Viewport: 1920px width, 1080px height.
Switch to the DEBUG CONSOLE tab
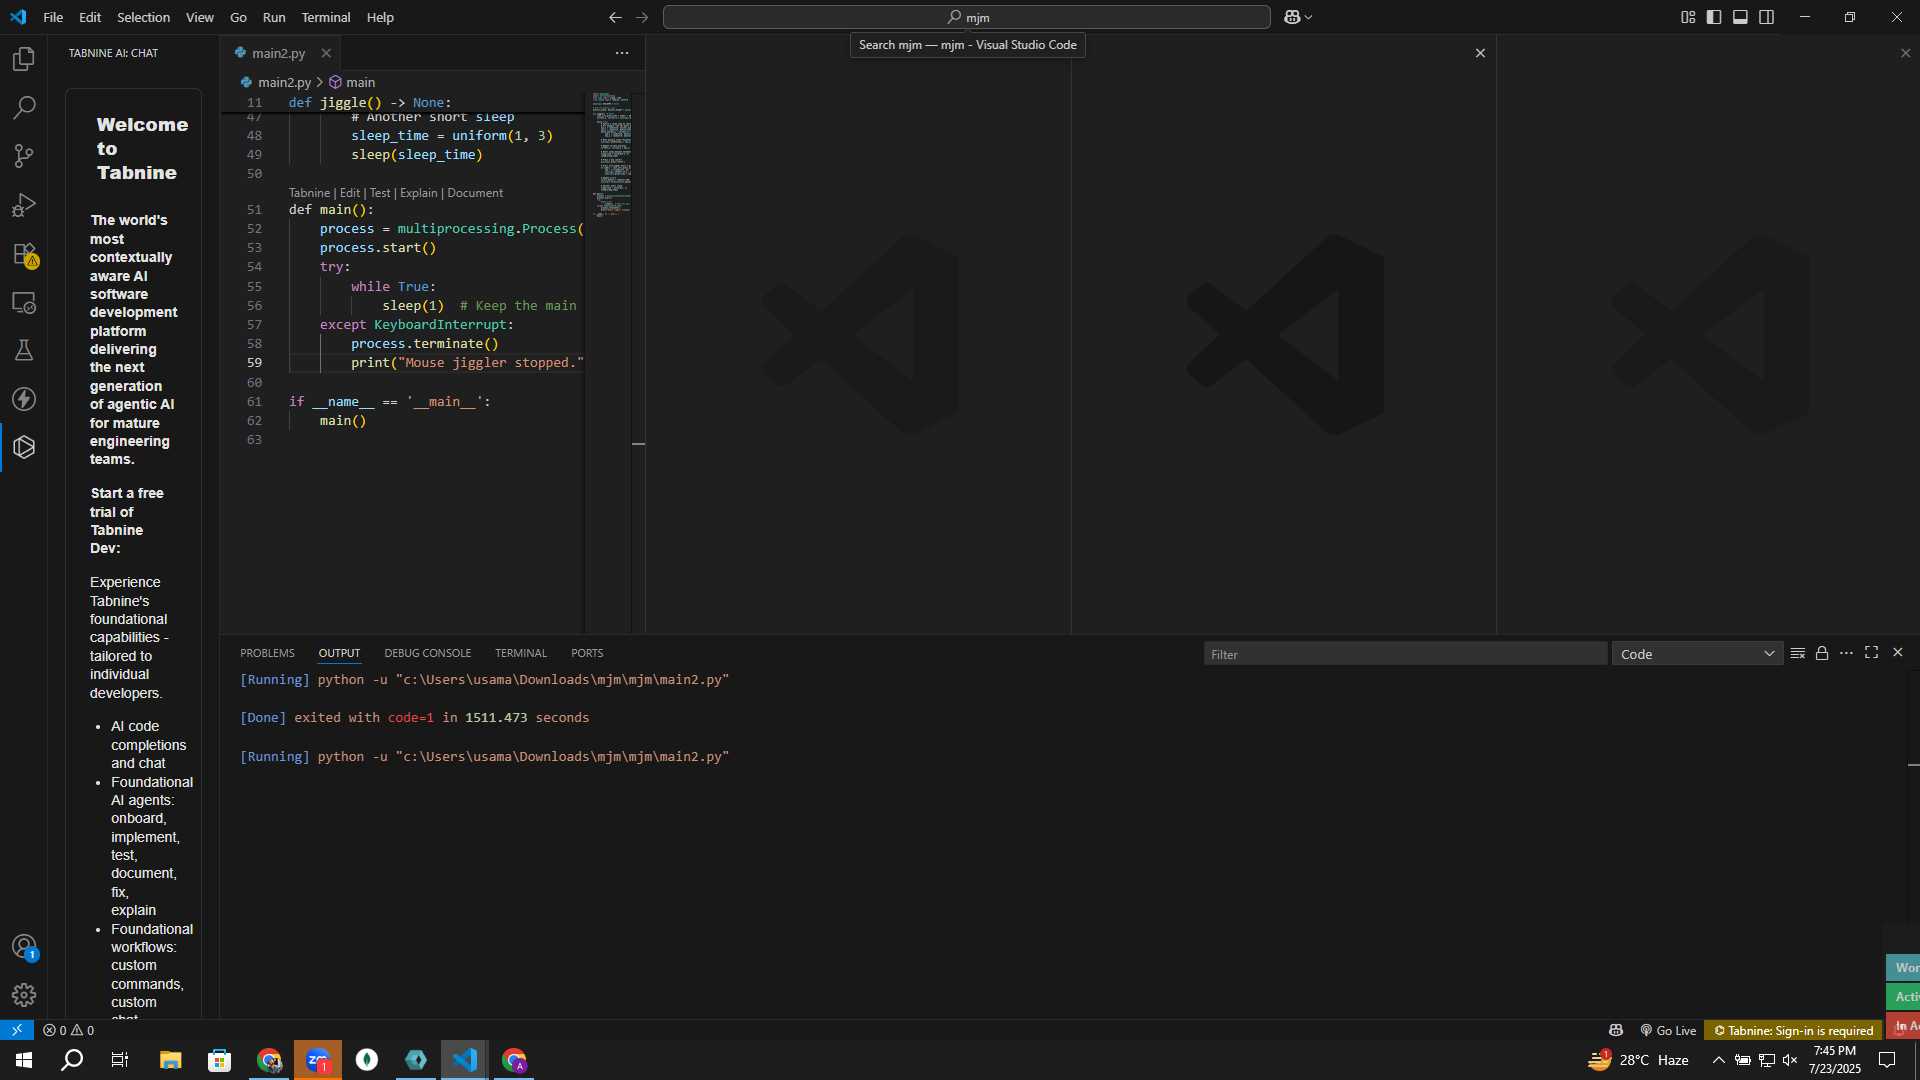[427, 653]
